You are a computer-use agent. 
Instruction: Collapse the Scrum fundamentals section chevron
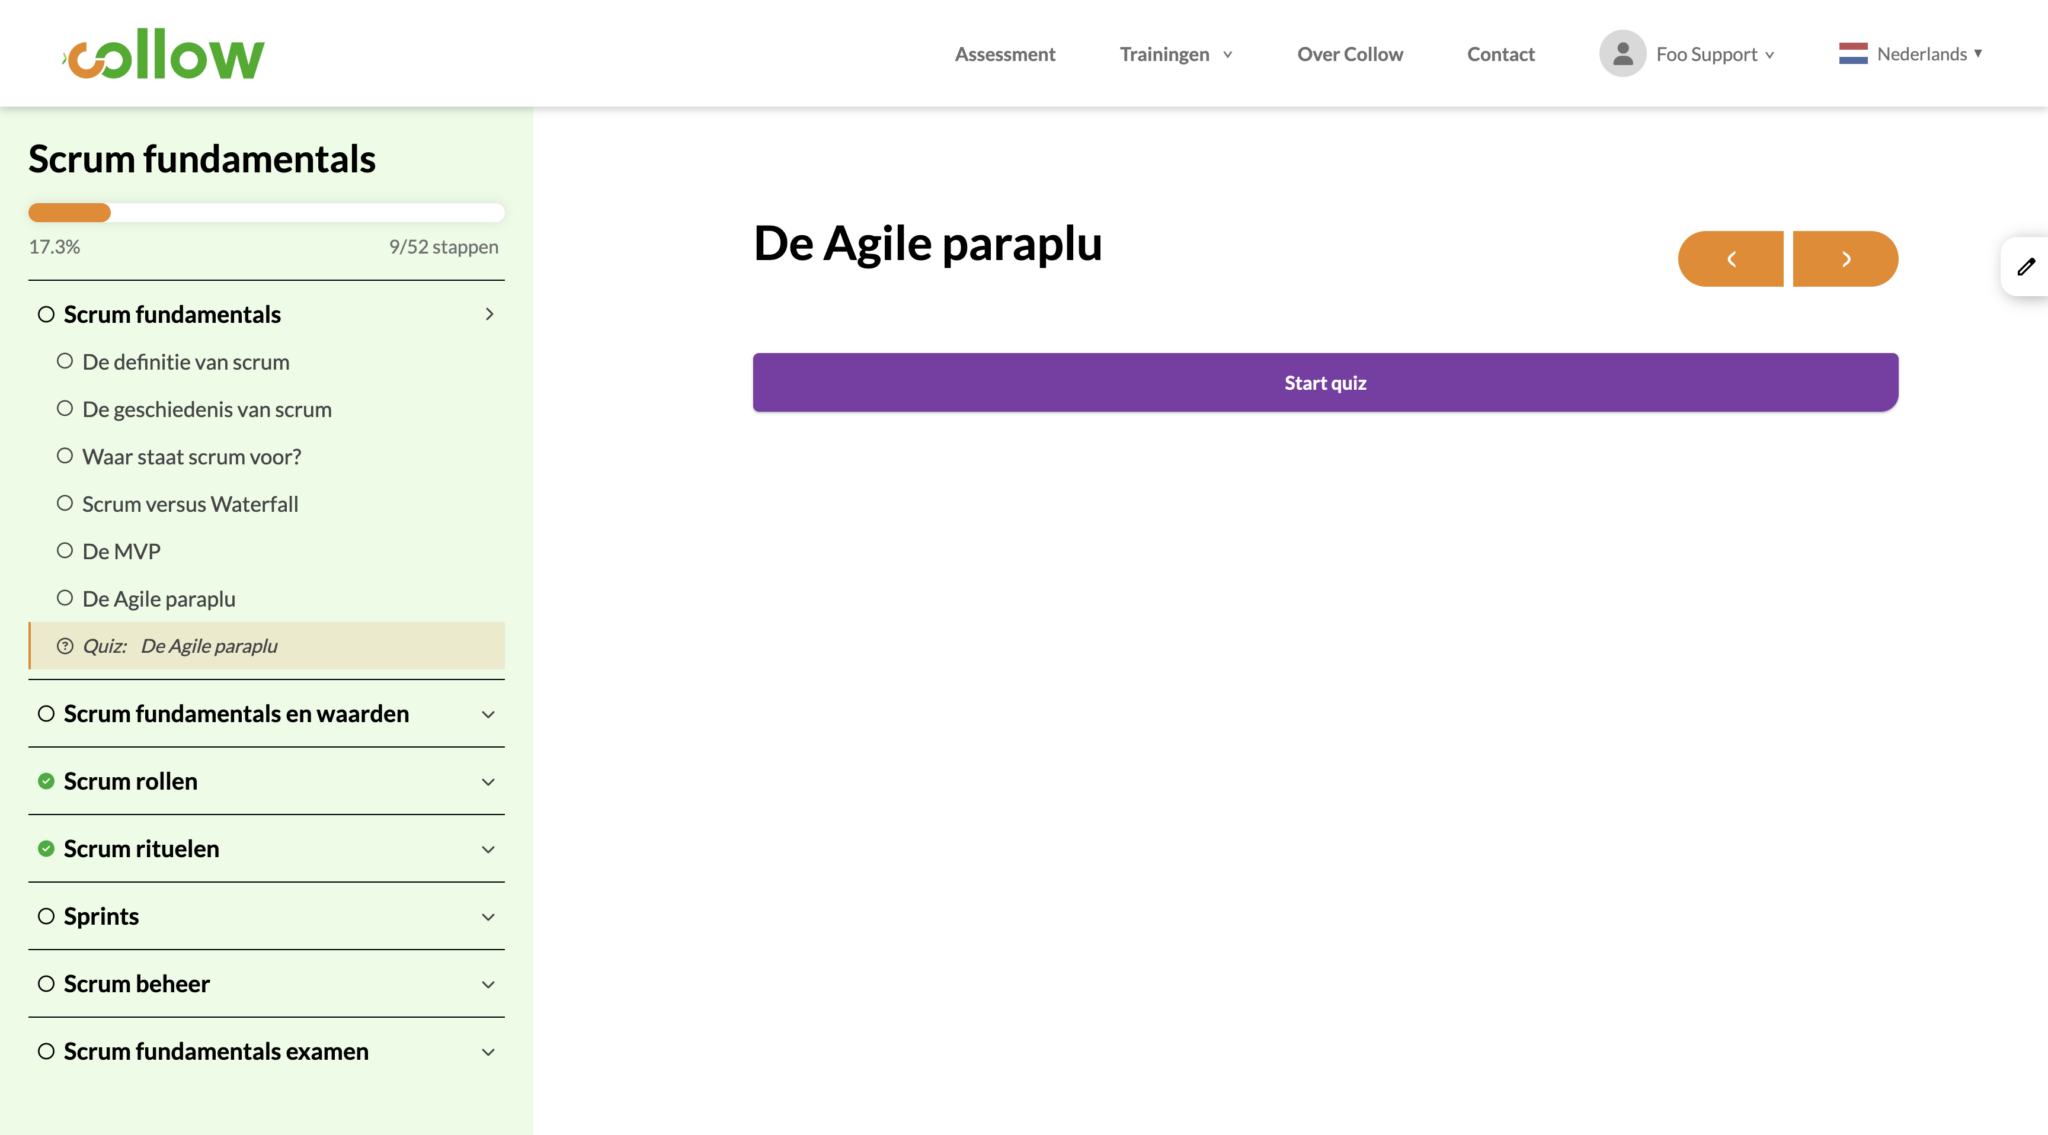click(489, 314)
